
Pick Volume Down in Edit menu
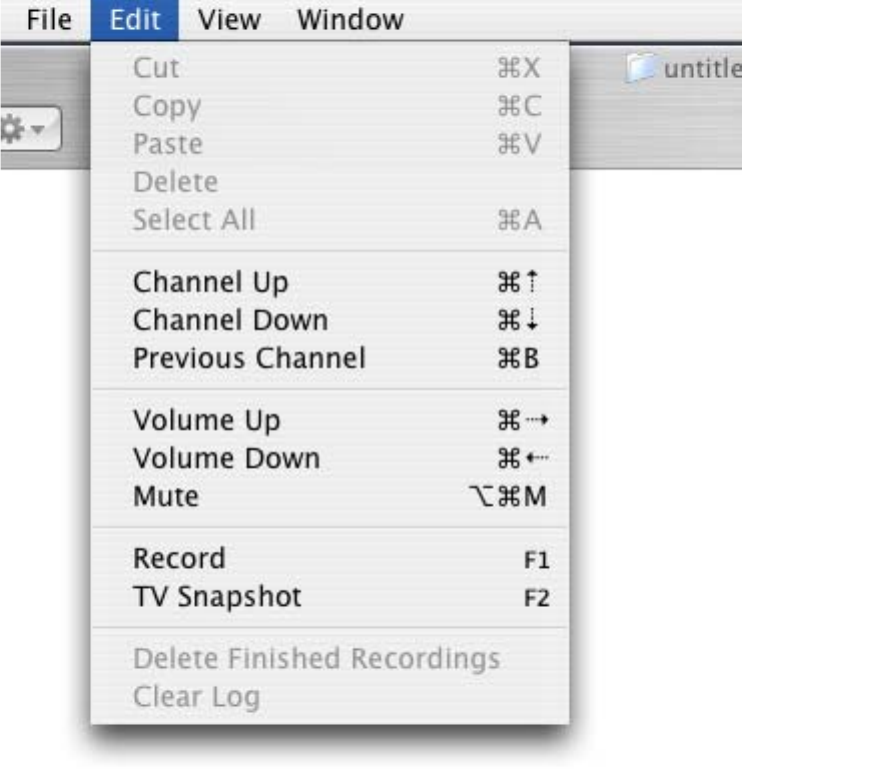[226, 459]
